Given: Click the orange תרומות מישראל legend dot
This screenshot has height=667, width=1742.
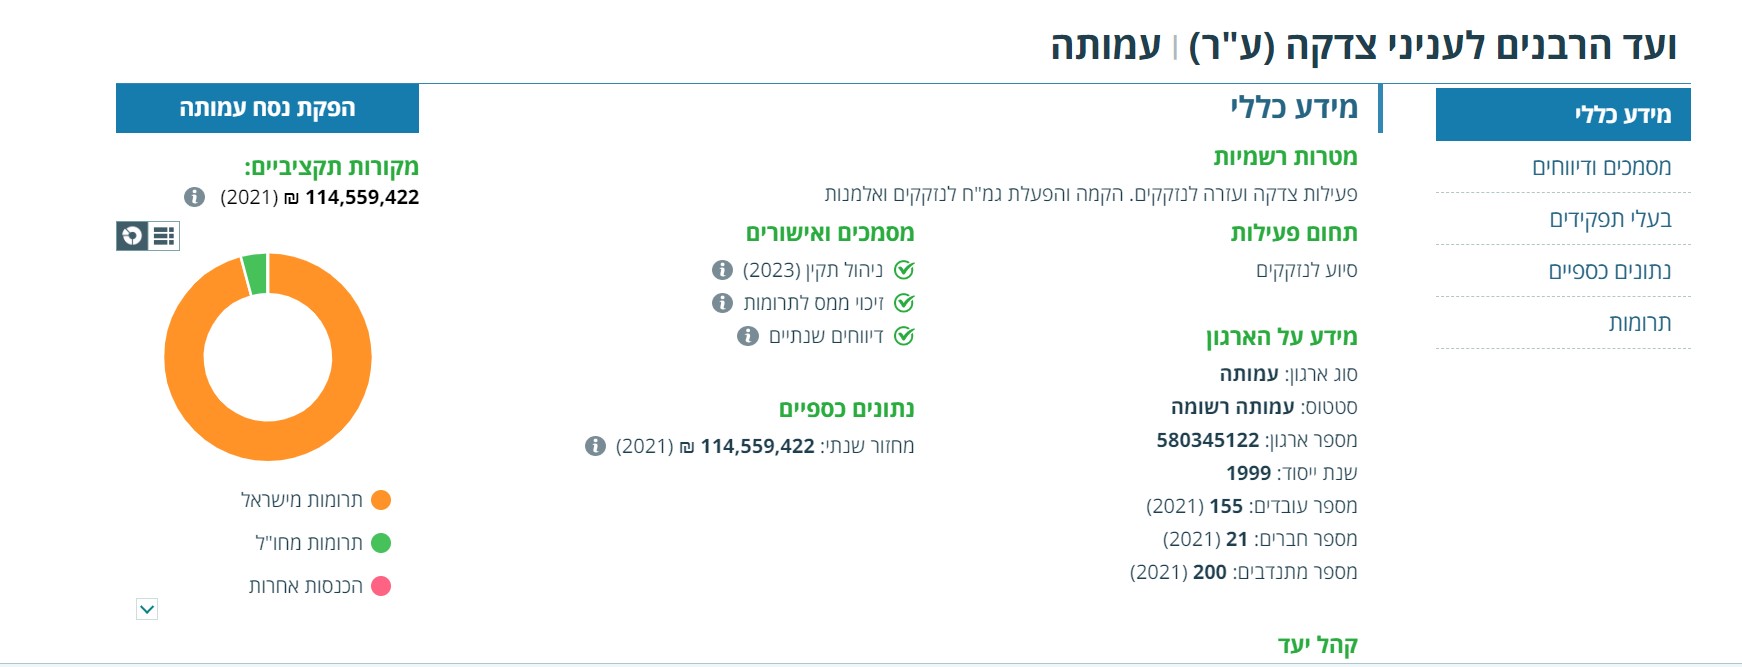Looking at the screenshot, I should pyautogui.click(x=381, y=500).
